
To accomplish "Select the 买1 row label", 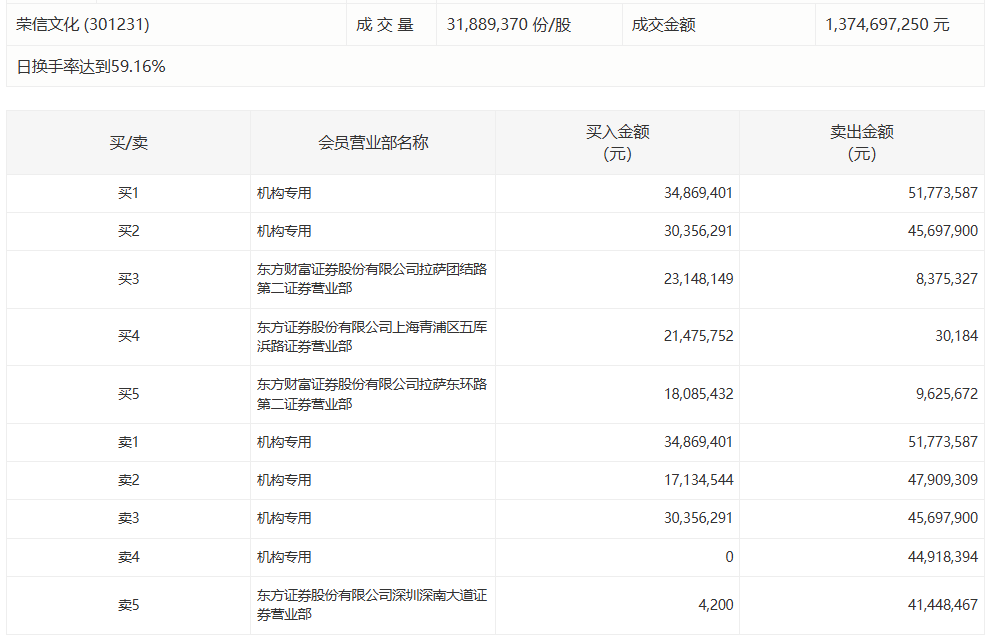I will click(128, 193).
